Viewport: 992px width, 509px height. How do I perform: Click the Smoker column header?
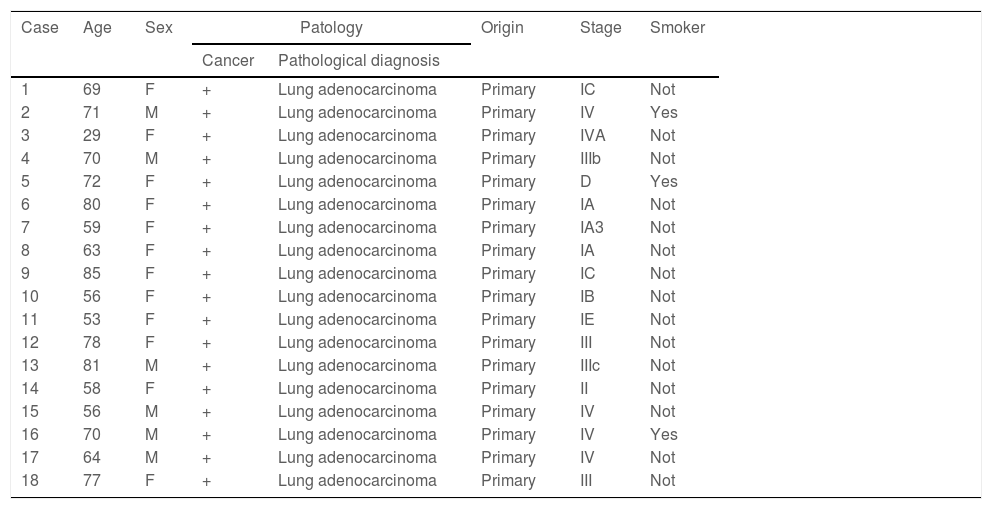click(x=677, y=28)
